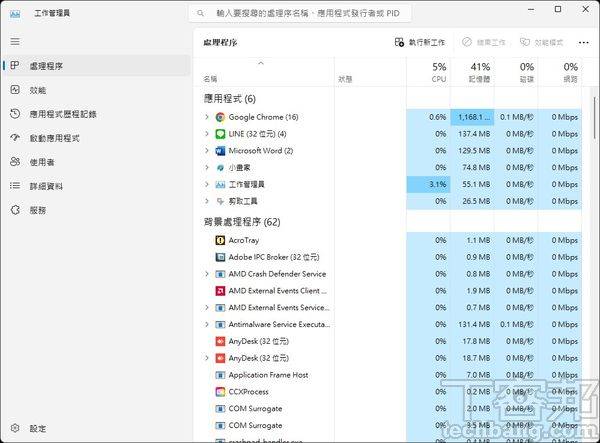Click 應用程式 (6) group heading
This screenshot has width=600, height=443.
click(230, 99)
